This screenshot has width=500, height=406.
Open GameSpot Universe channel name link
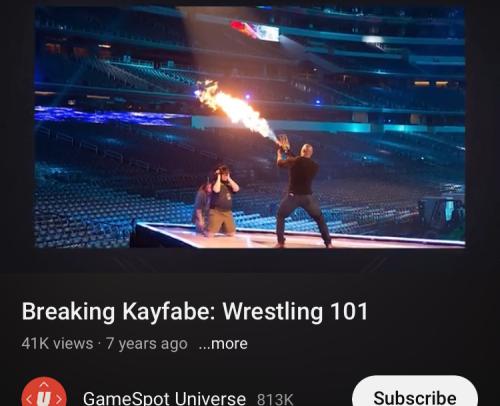click(x=164, y=398)
